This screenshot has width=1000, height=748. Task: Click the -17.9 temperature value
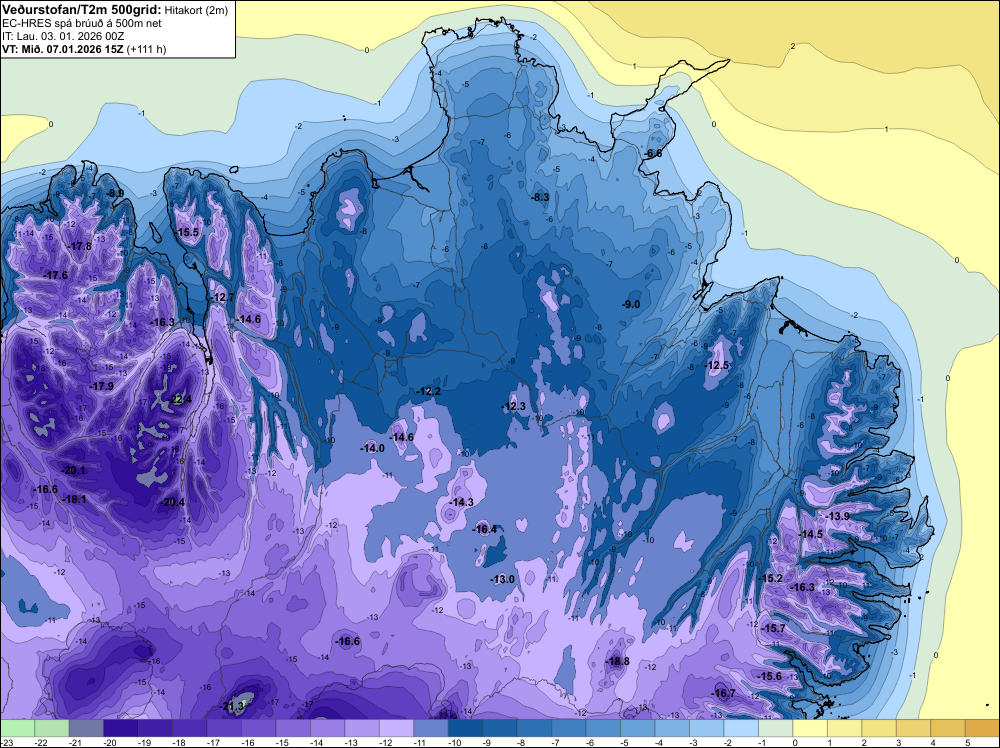click(101, 386)
